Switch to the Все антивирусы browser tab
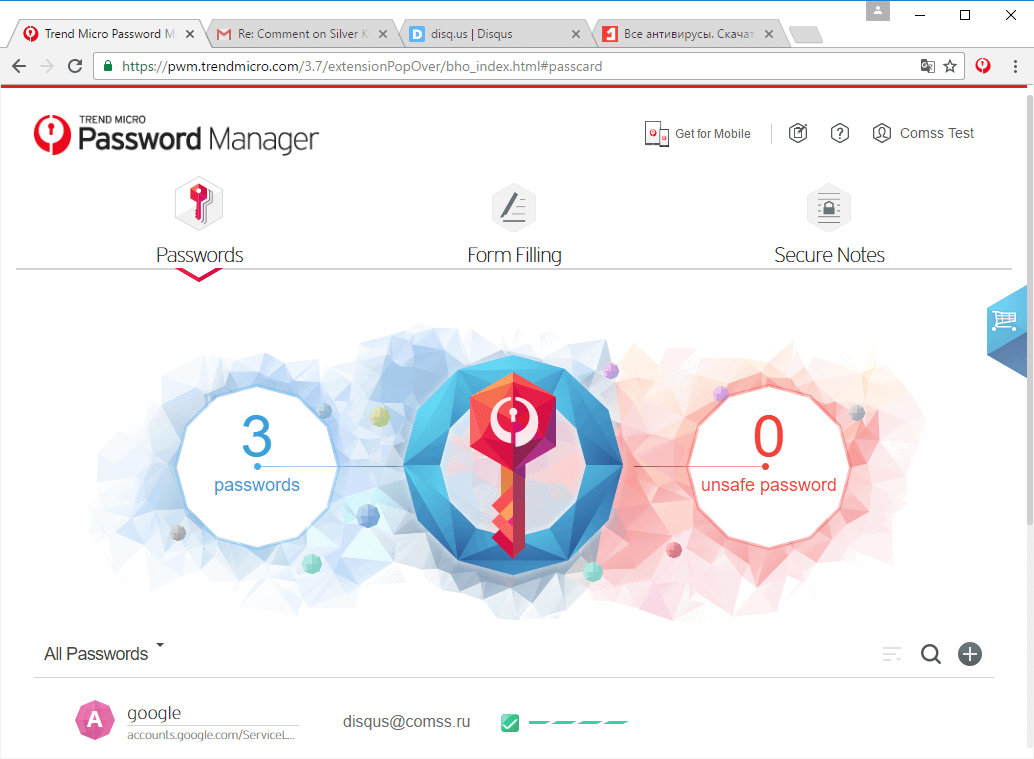Screen dimensions: 1034x759 coord(687,34)
